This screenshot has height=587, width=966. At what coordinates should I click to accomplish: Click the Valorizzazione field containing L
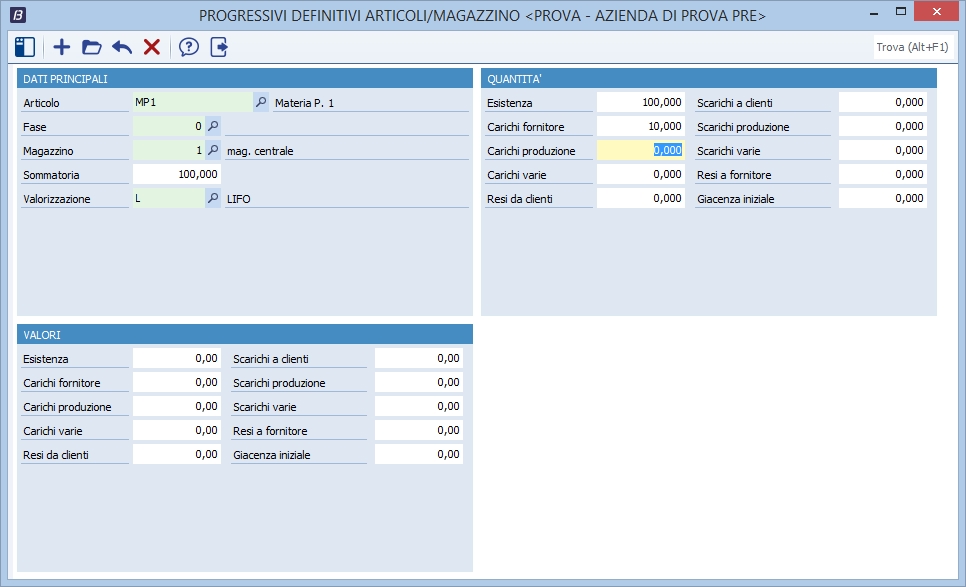coord(168,198)
